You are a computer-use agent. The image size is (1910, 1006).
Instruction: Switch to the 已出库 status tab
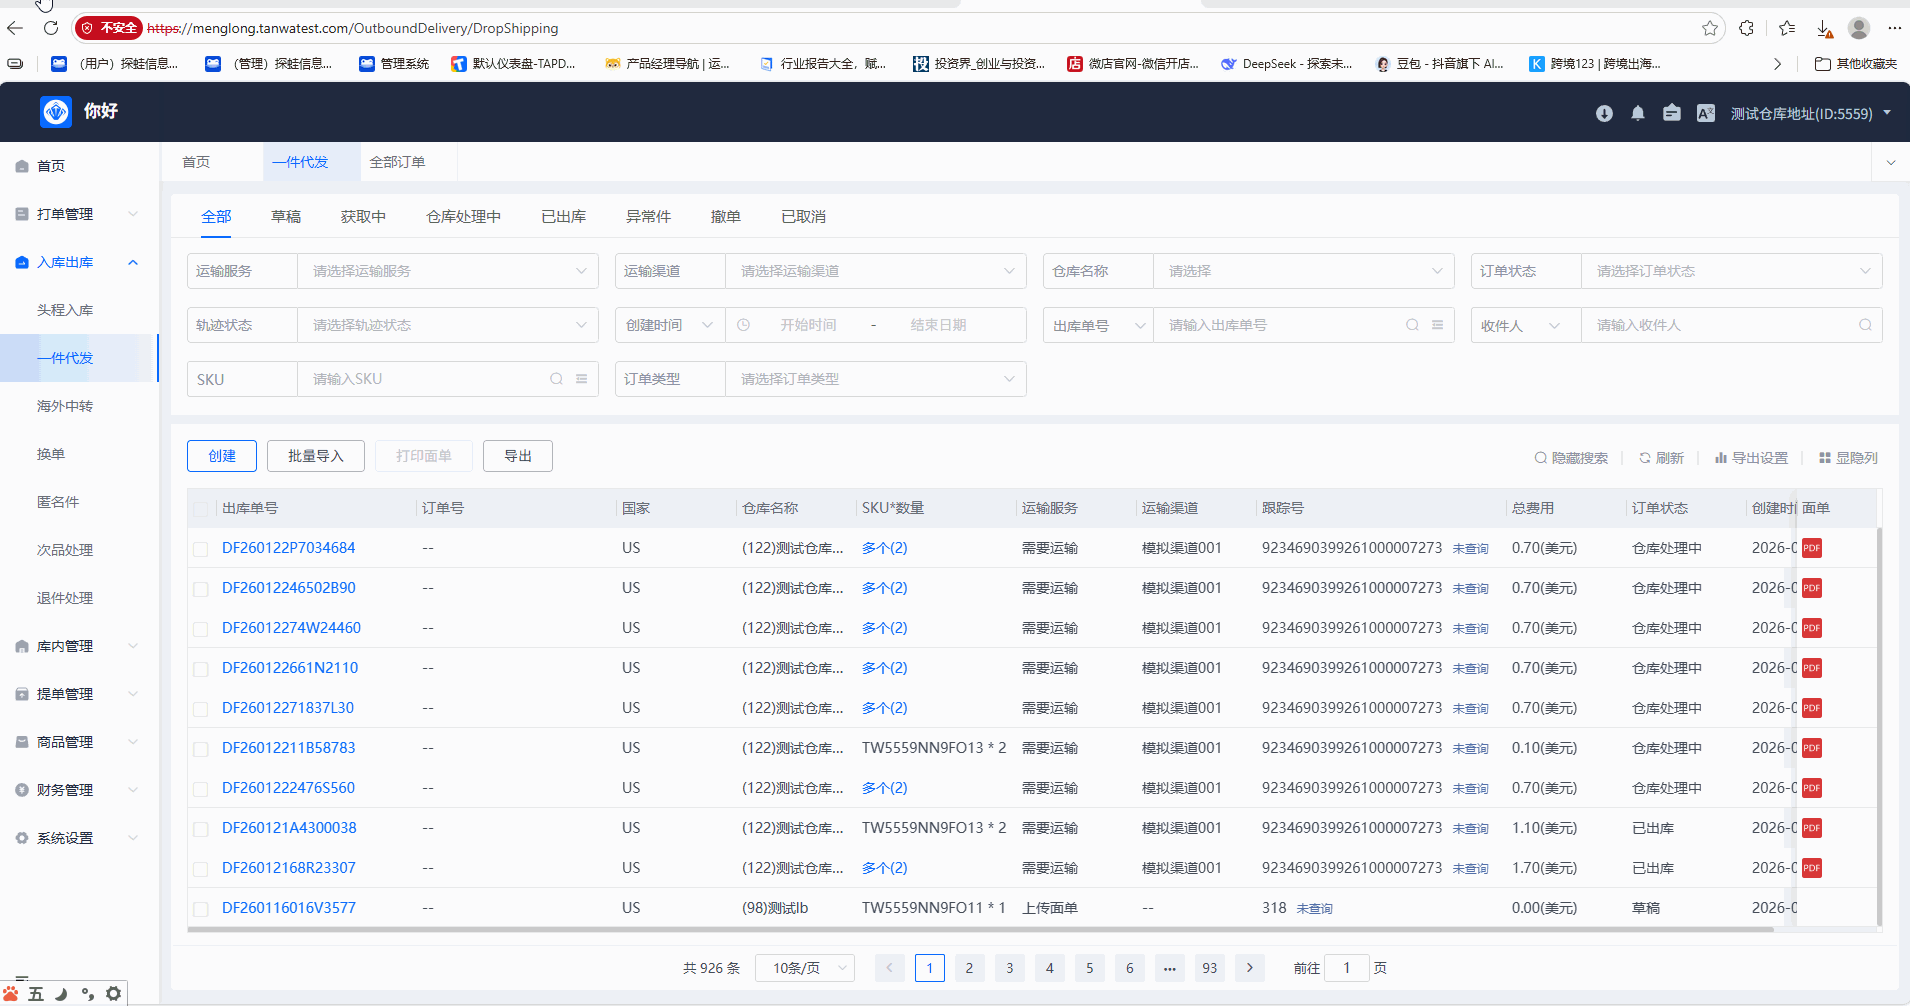(563, 217)
